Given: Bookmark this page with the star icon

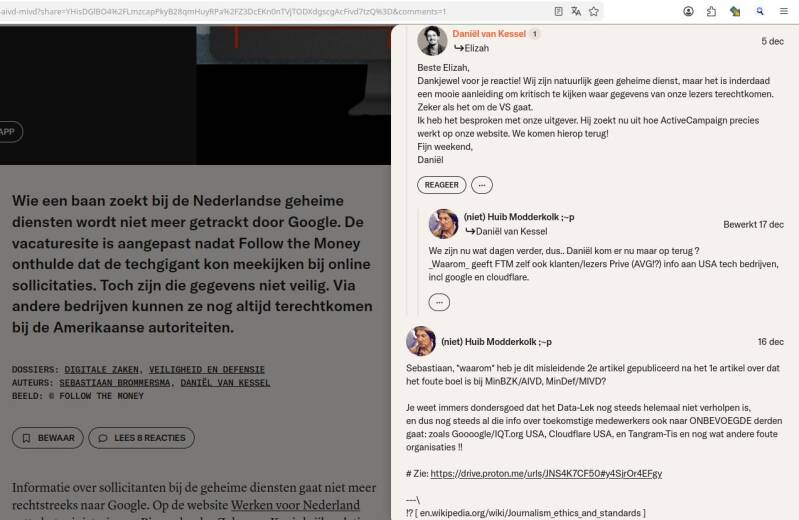Looking at the screenshot, I should click(594, 11).
